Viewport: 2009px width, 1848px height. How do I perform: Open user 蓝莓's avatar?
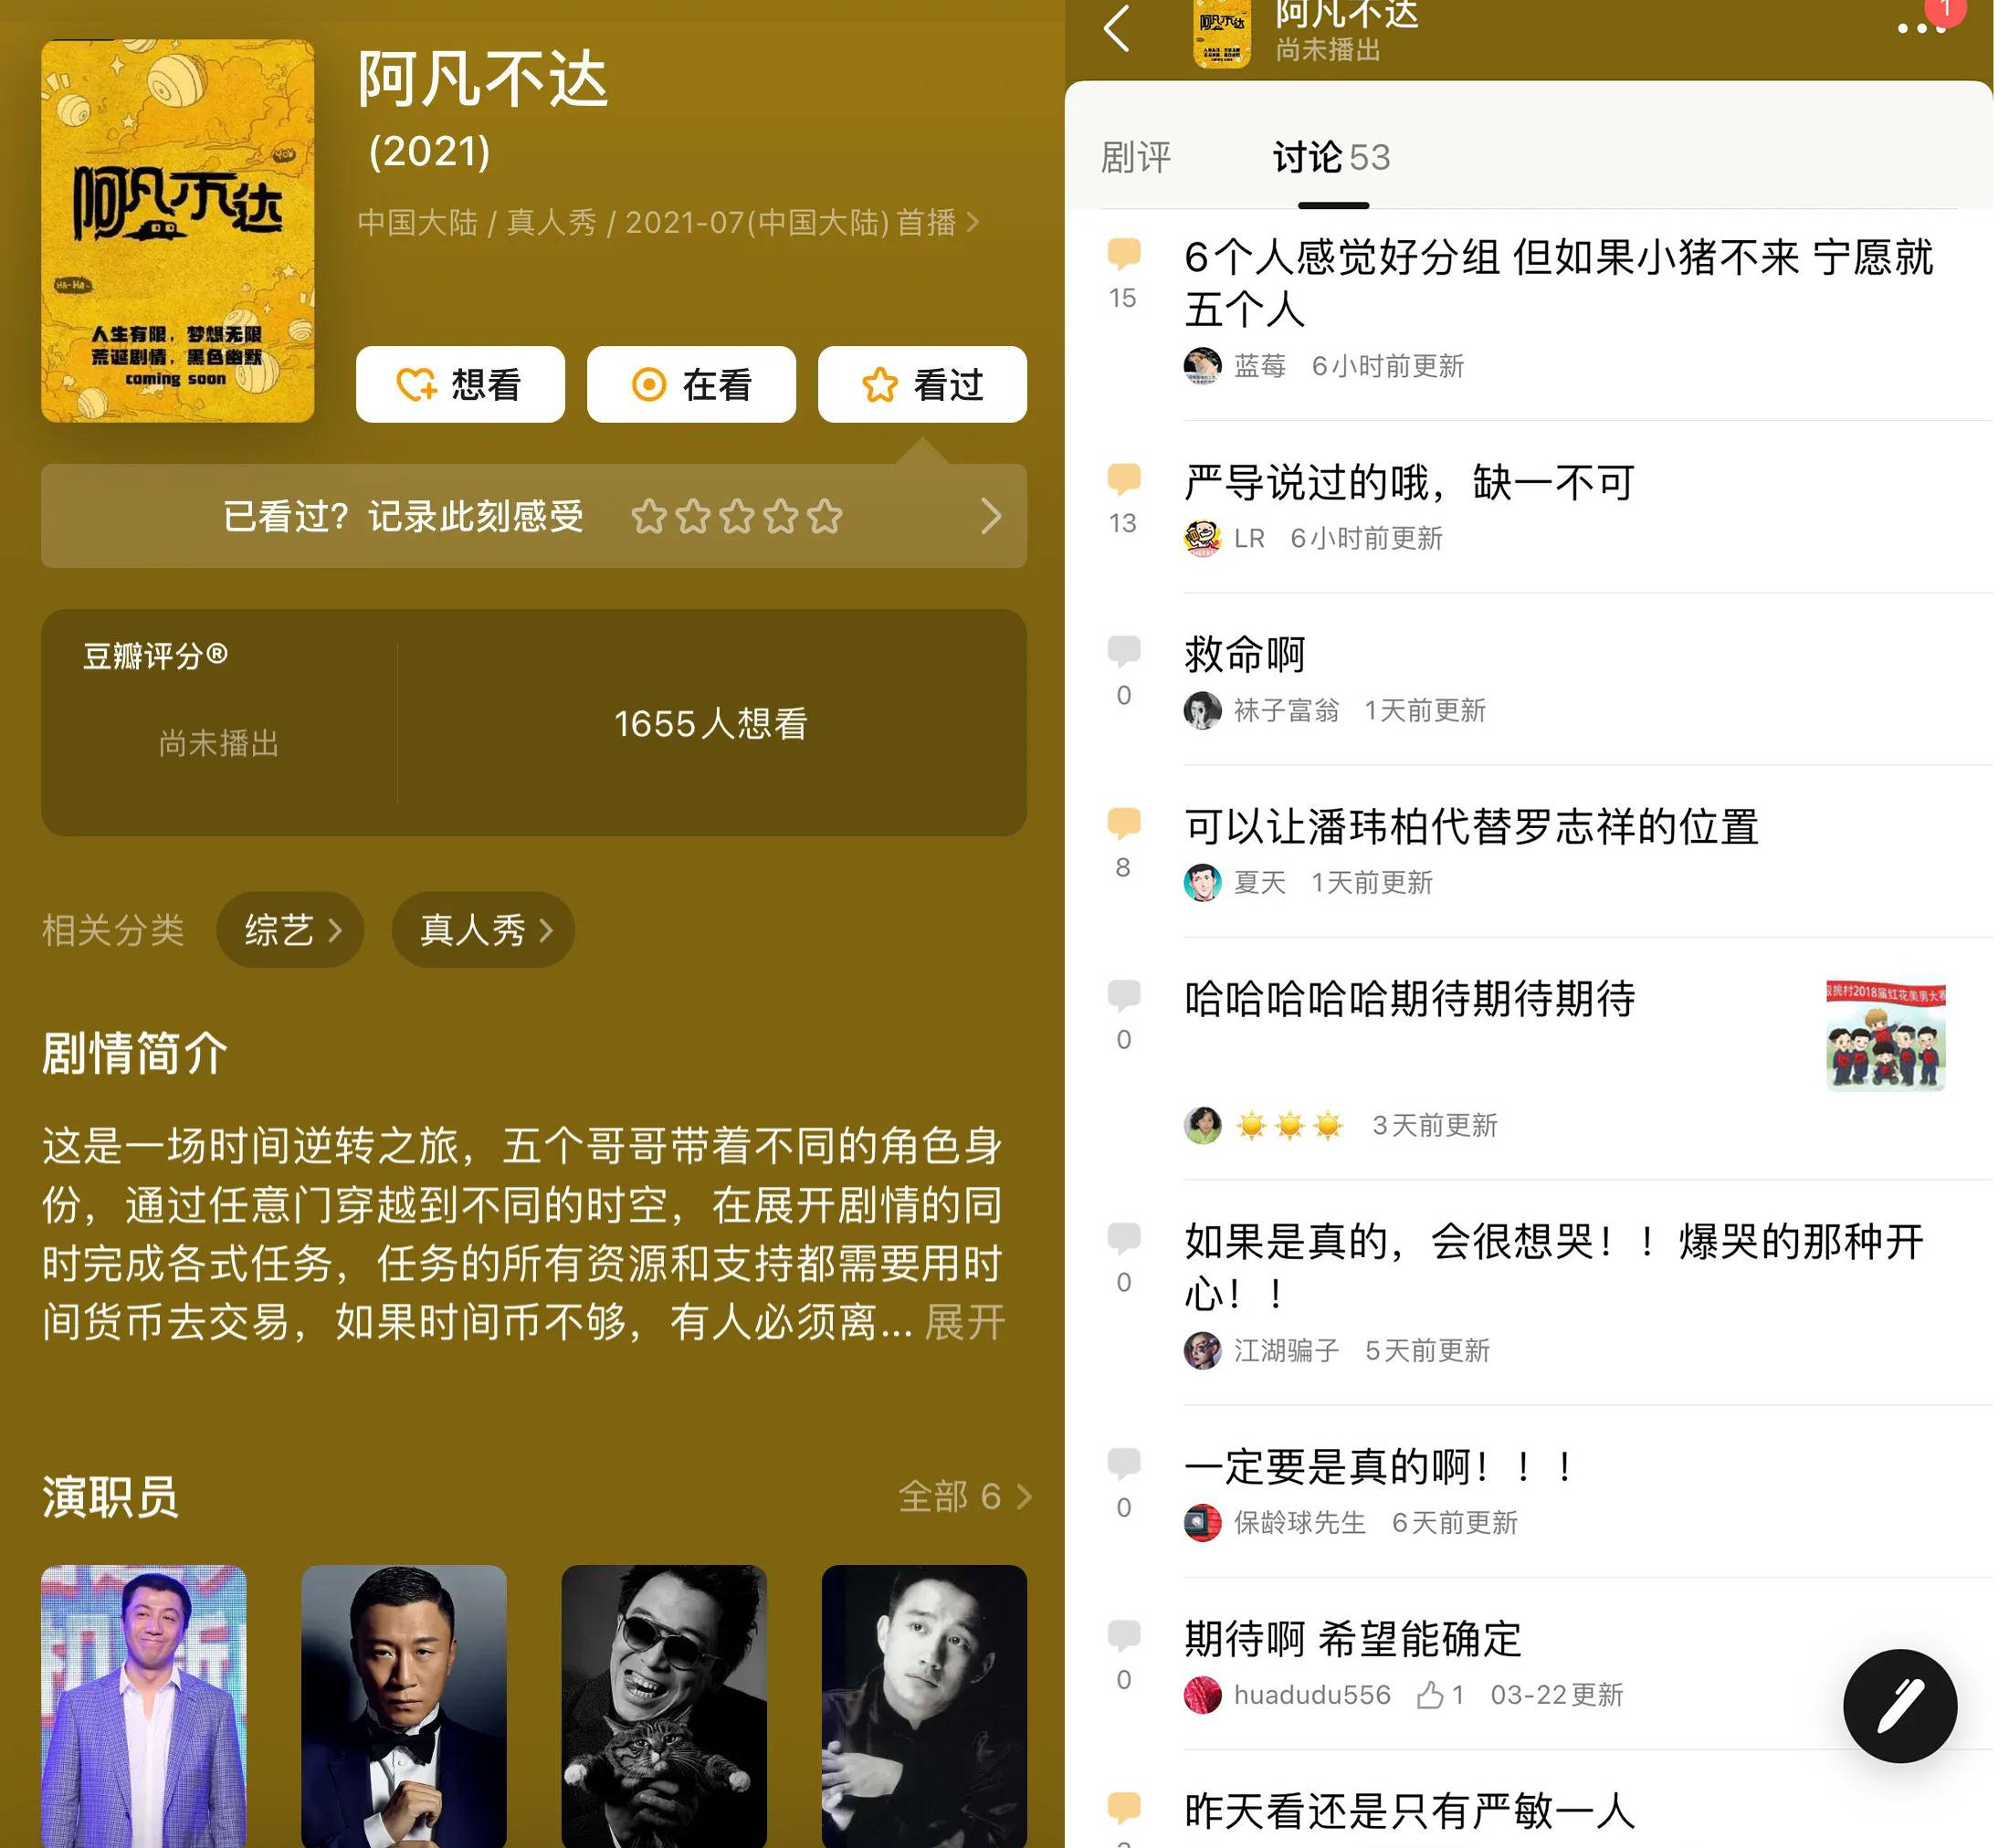coord(1202,366)
